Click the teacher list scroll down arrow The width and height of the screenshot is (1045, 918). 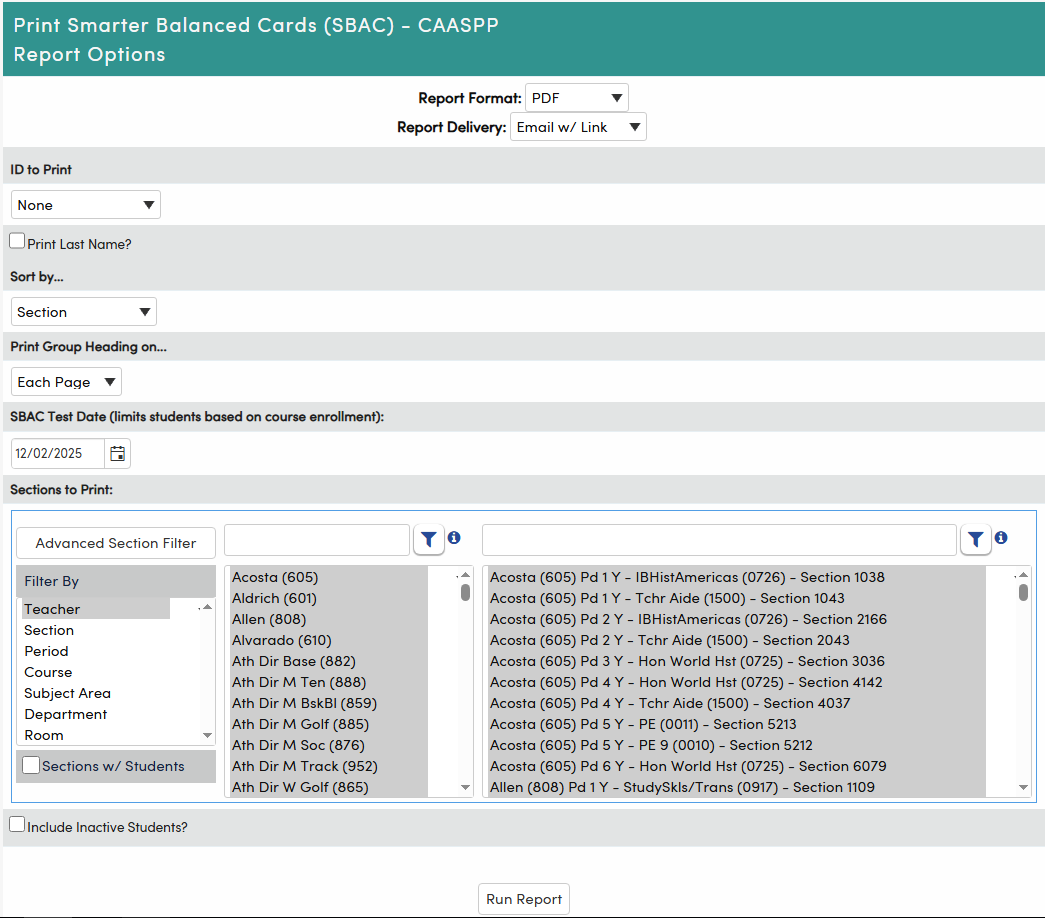tap(465, 787)
